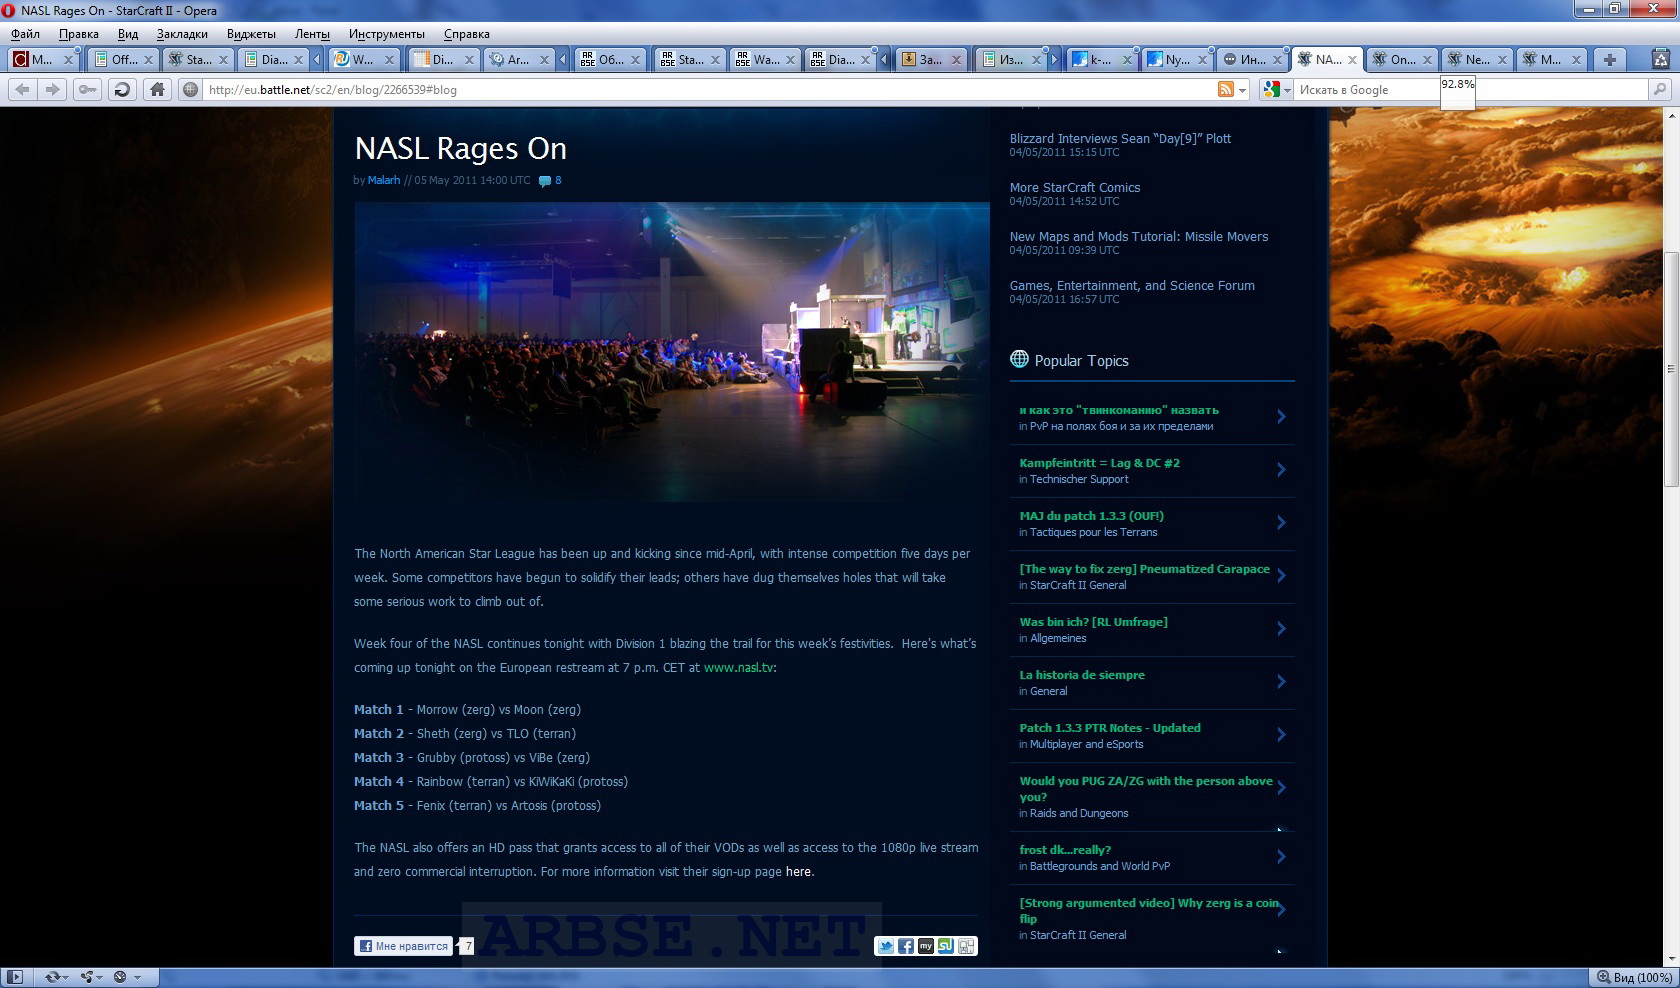Share the post on StumbleUpon icon

[945, 946]
